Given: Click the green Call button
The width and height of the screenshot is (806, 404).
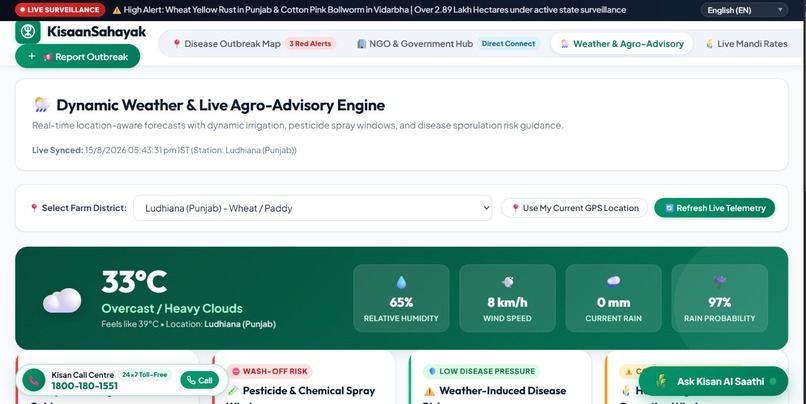Looking at the screenshot, I should click(199, 380).
